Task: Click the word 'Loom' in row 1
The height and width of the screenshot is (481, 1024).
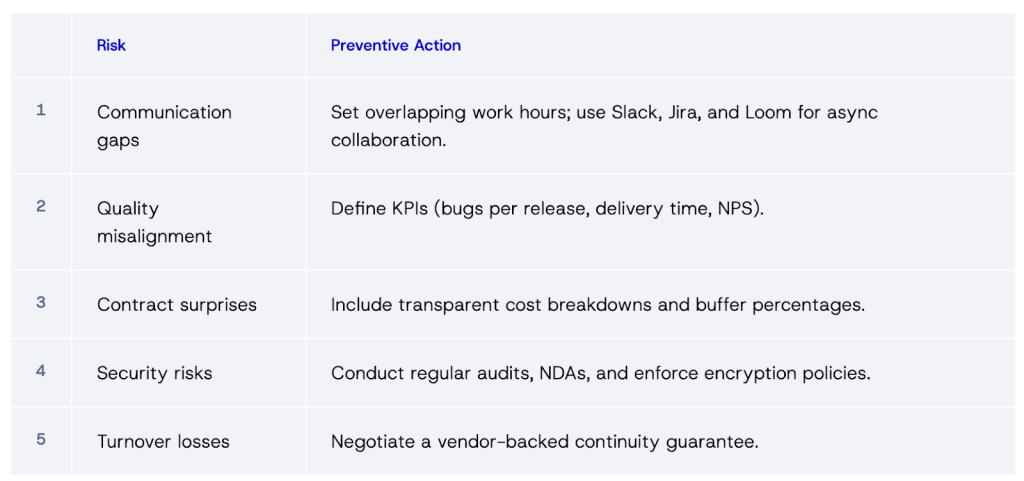Action: pyautogui.click(x=769, y=112)
